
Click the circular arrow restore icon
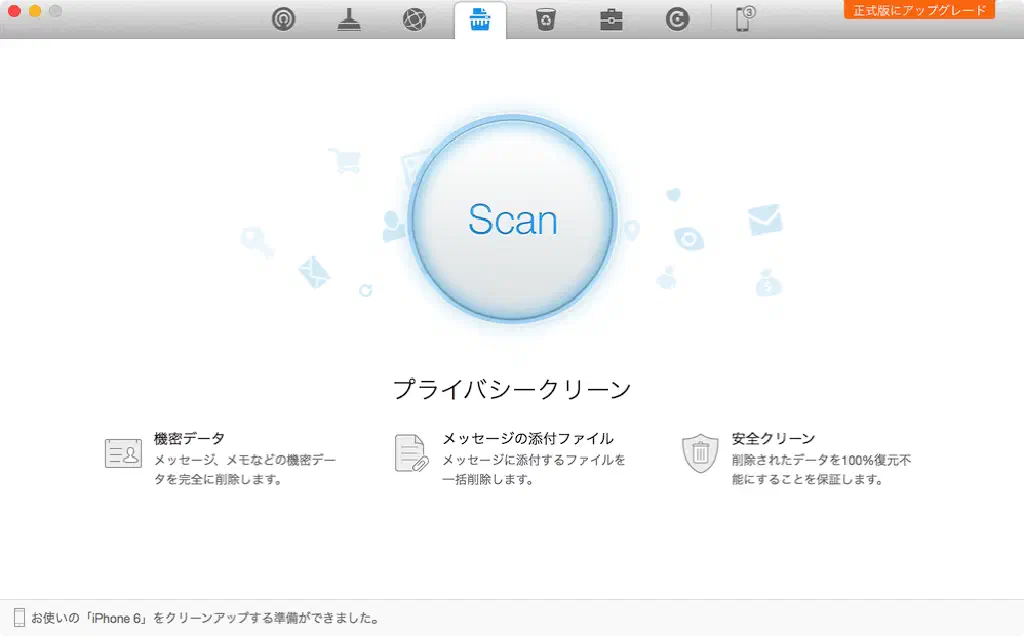(x=677, y=19)
